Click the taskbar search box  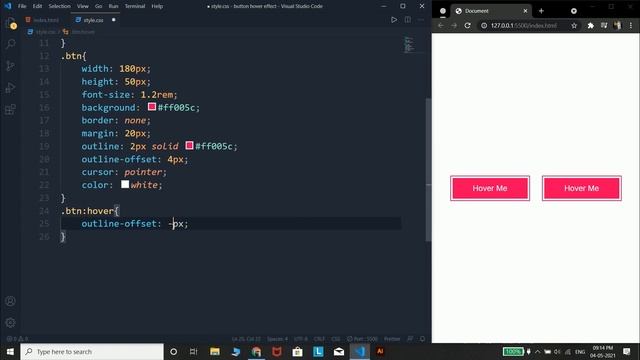coord(92,351)
